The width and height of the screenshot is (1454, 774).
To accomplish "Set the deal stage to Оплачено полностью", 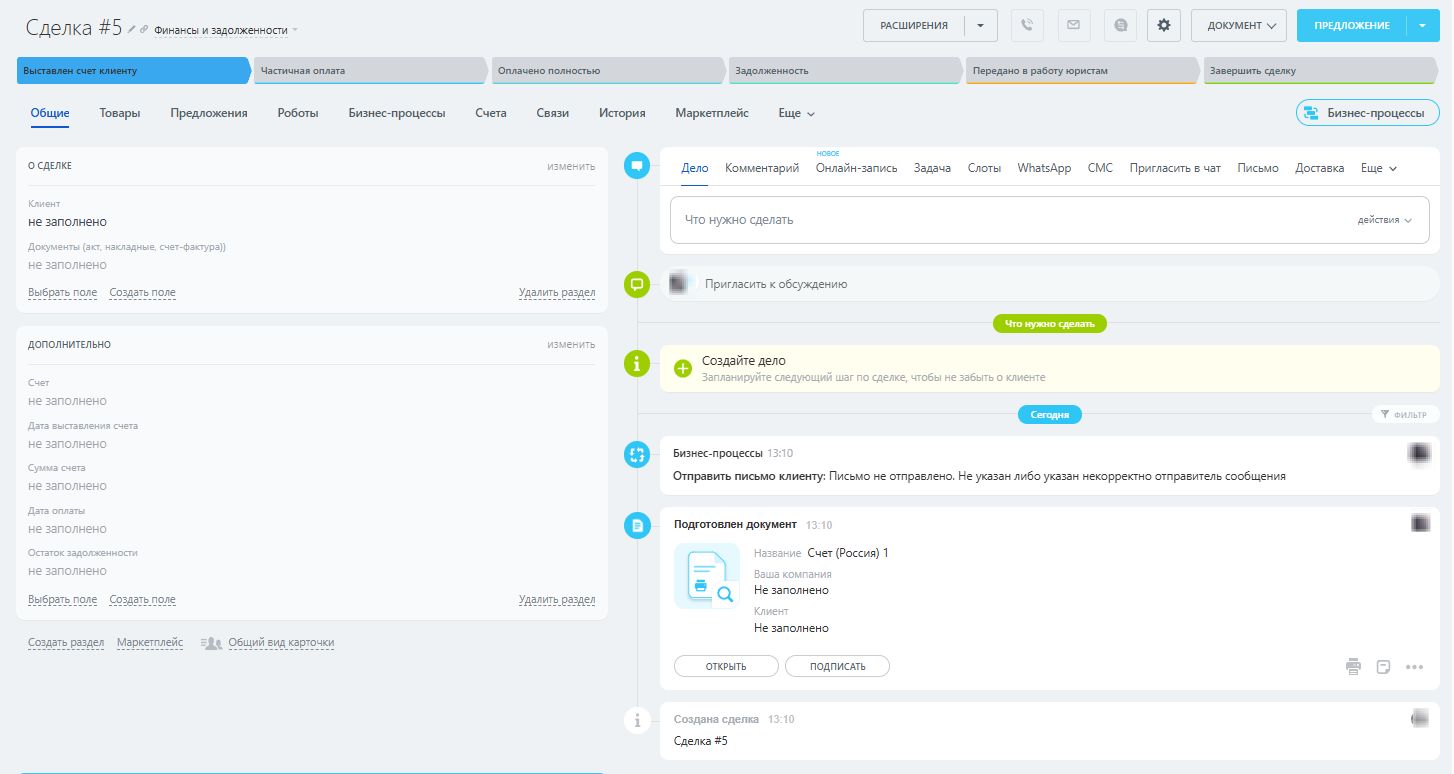I will (605, 71).
